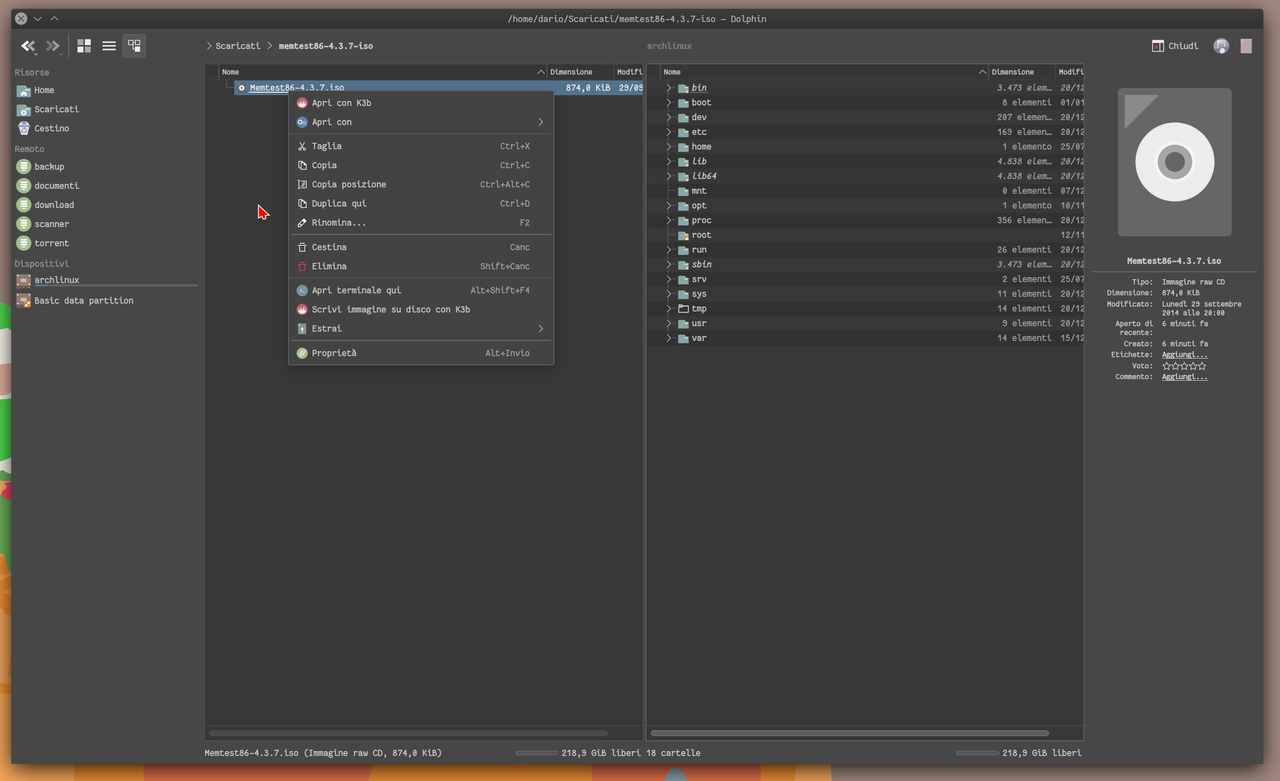Choose Rinomina... from context menu
This screenshot has height=781, width=1280.
(421, 223)
